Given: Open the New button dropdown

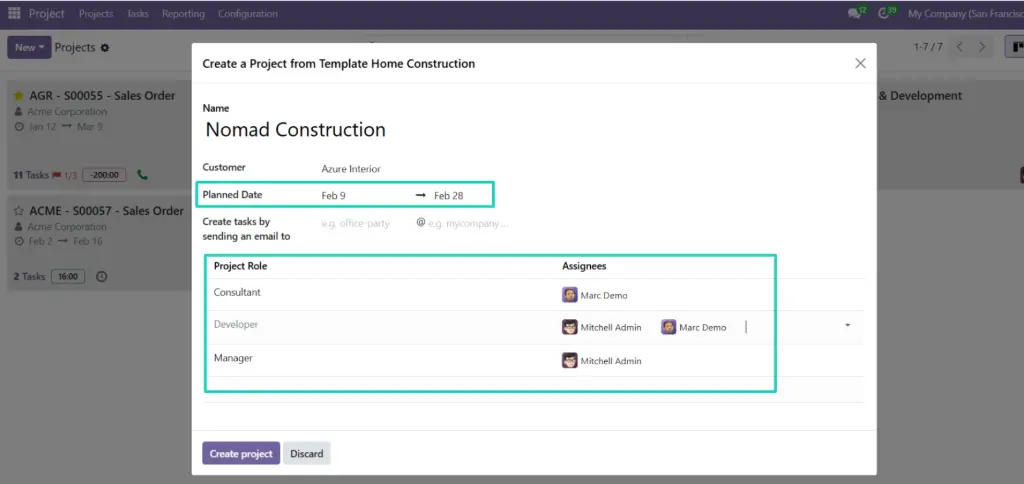Looking at the screenshot, I should click(x=29, y=47).
